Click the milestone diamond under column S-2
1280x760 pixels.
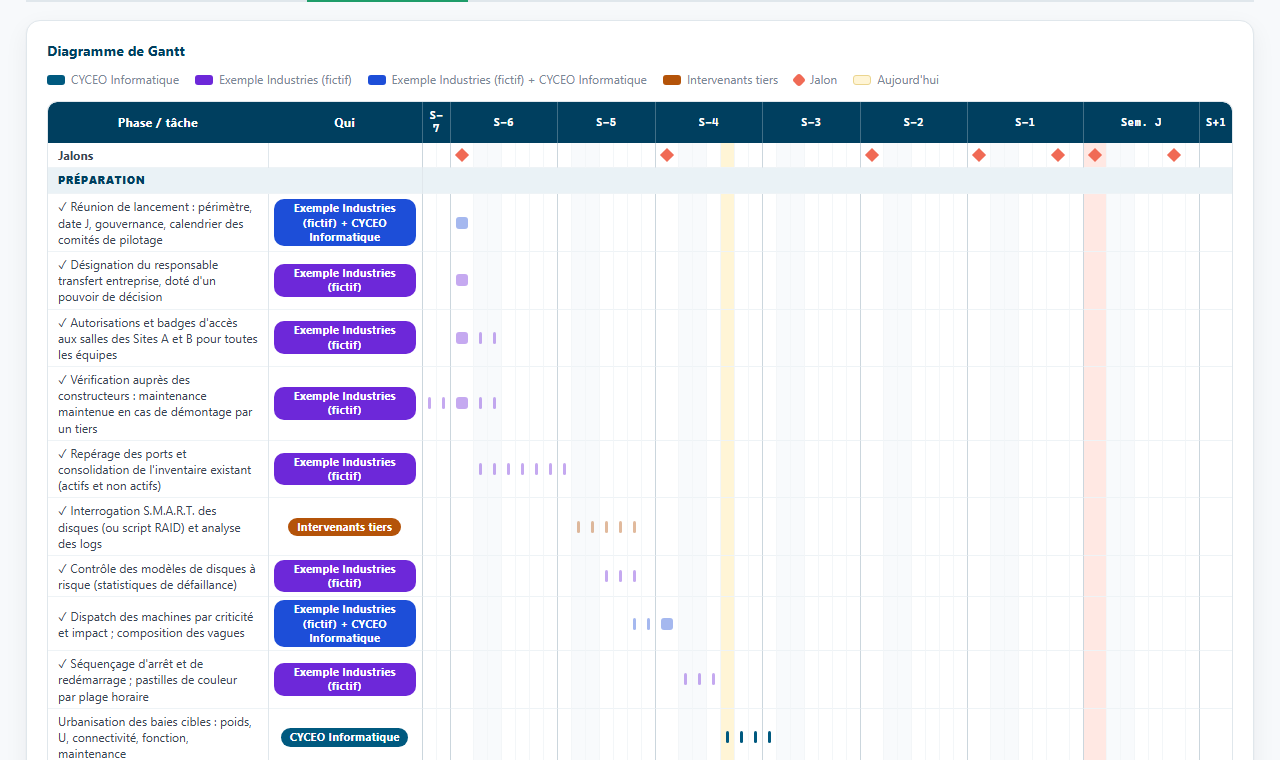pyautogui.click(x=872, y=155)
